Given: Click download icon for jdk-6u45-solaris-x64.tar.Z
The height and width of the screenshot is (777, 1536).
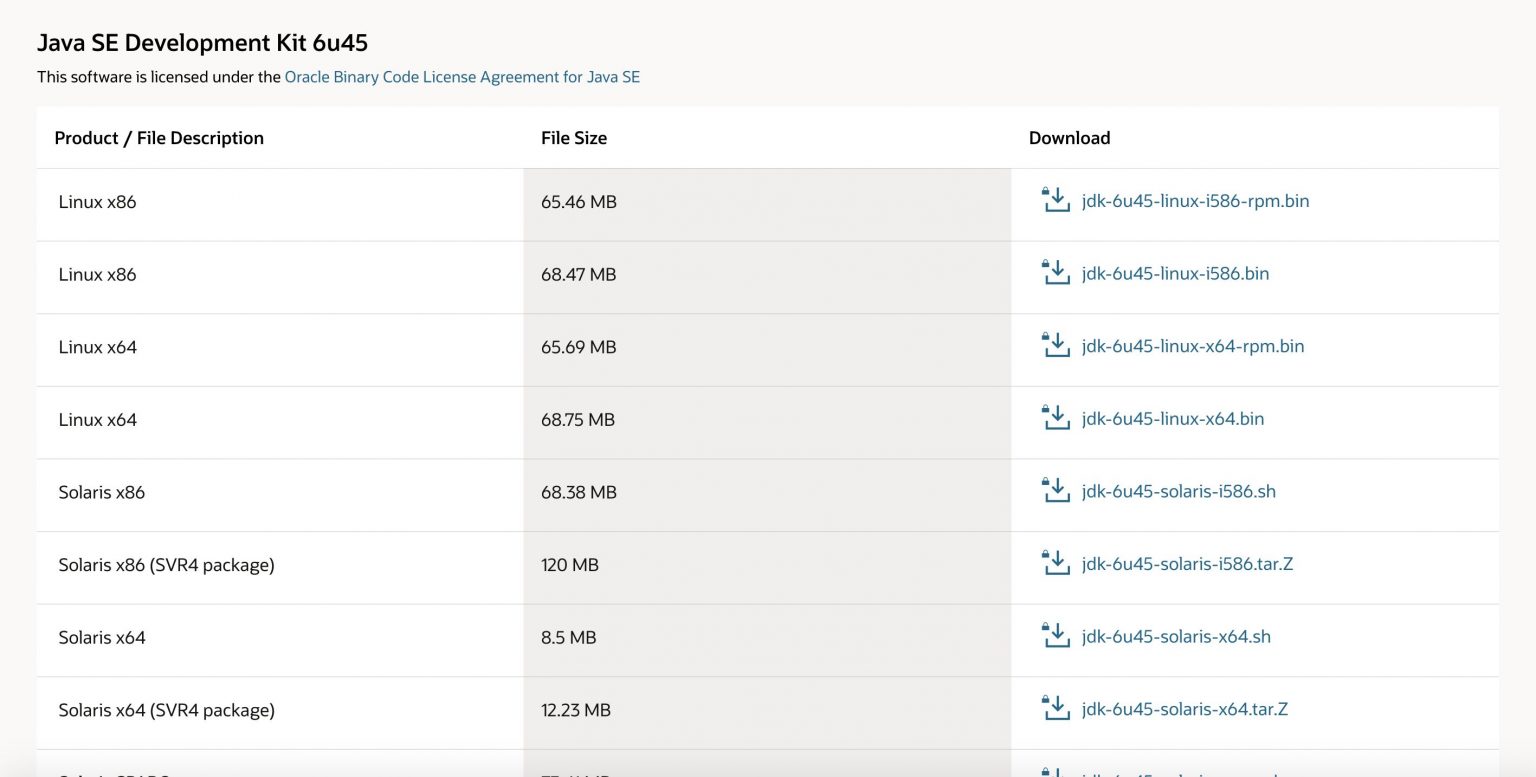Looking at the screenshot, I should [x=1055, y=709].
